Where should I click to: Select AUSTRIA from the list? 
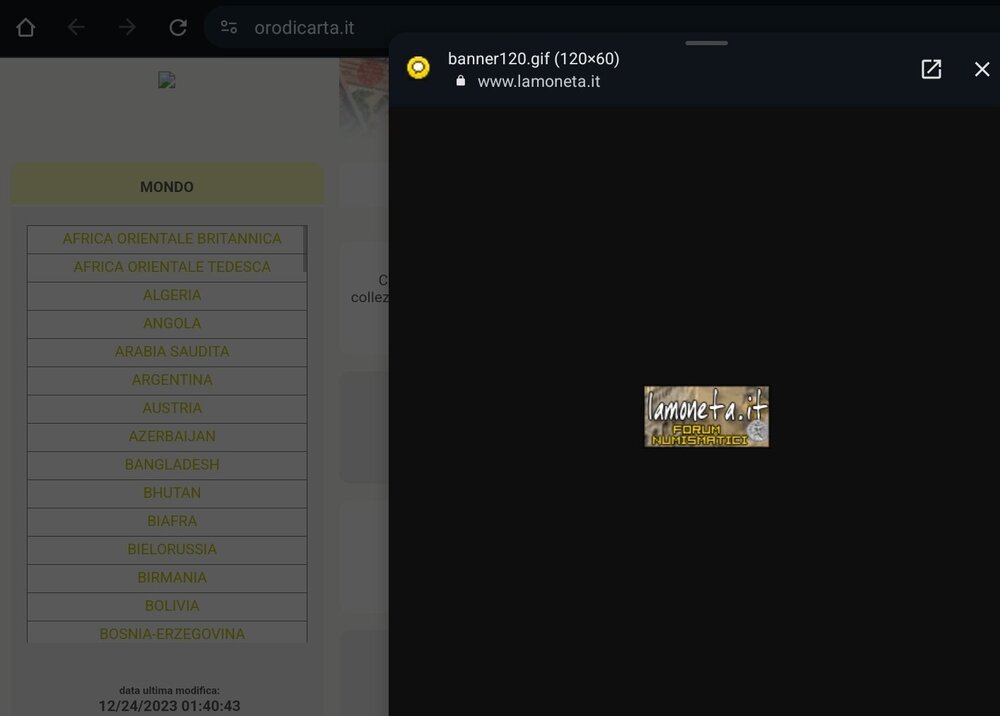tap(172, 408)
